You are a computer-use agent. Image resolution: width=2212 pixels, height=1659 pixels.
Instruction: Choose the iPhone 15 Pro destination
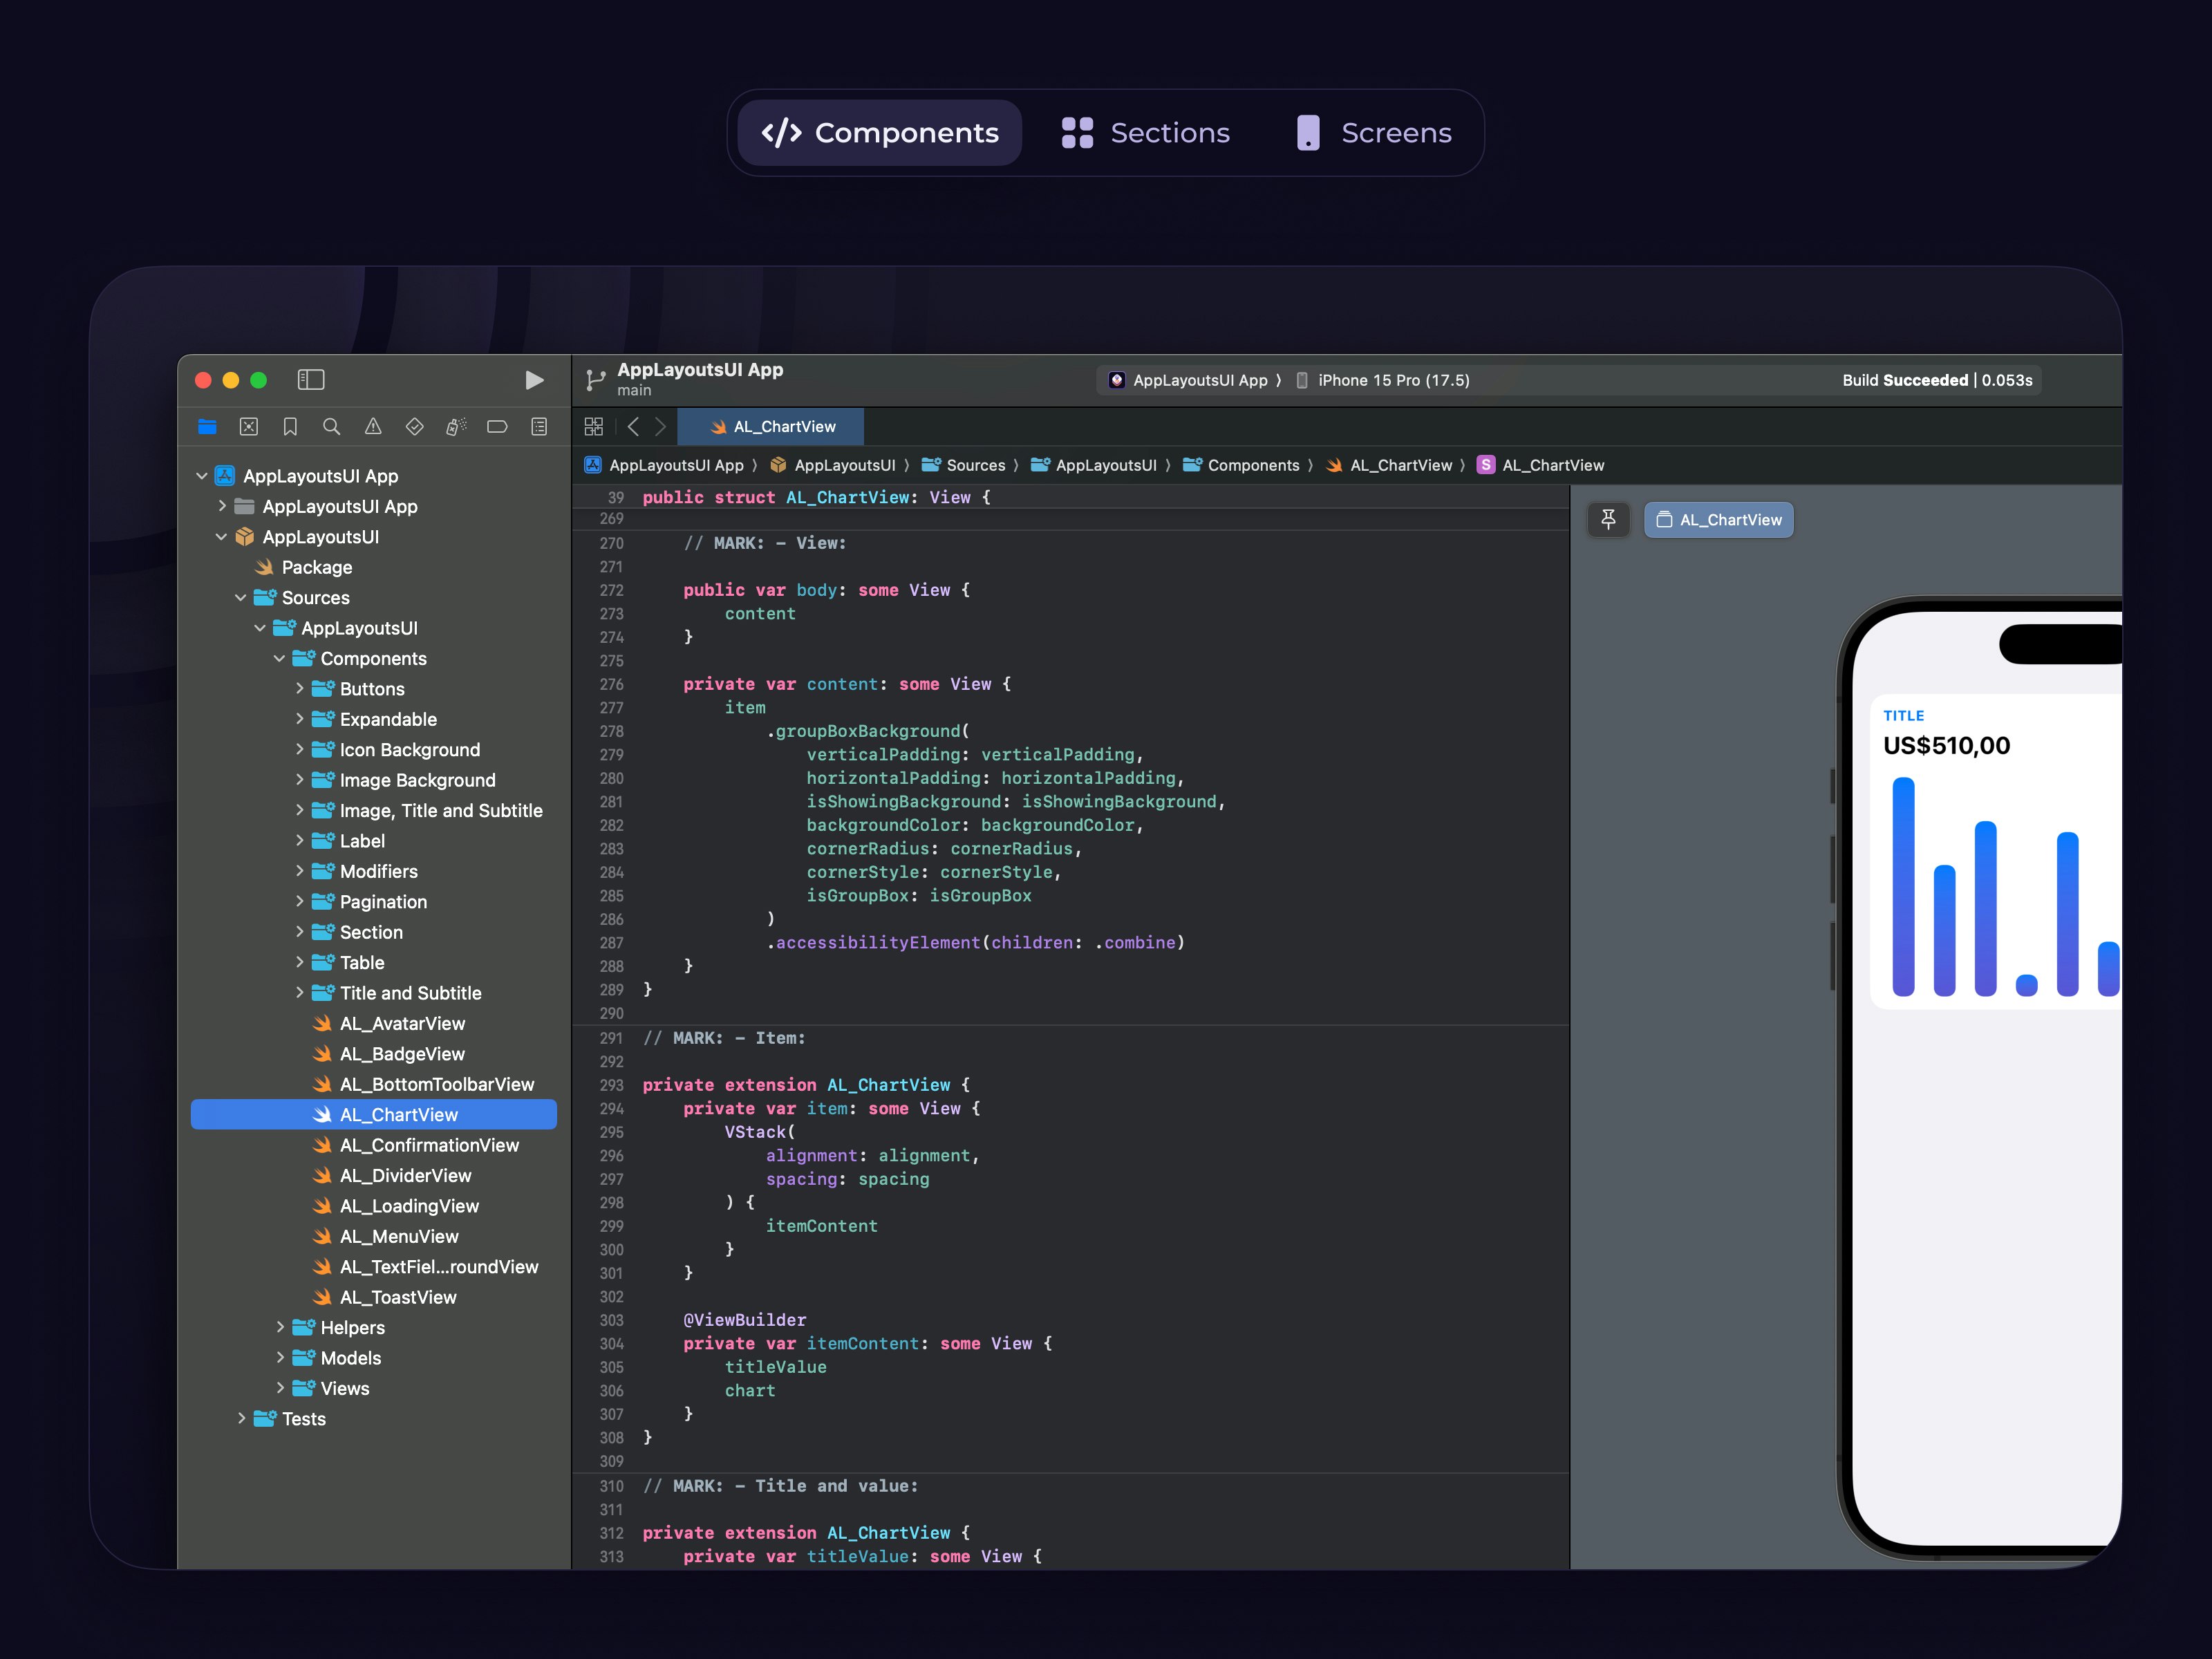click(x=1383, y=380)
